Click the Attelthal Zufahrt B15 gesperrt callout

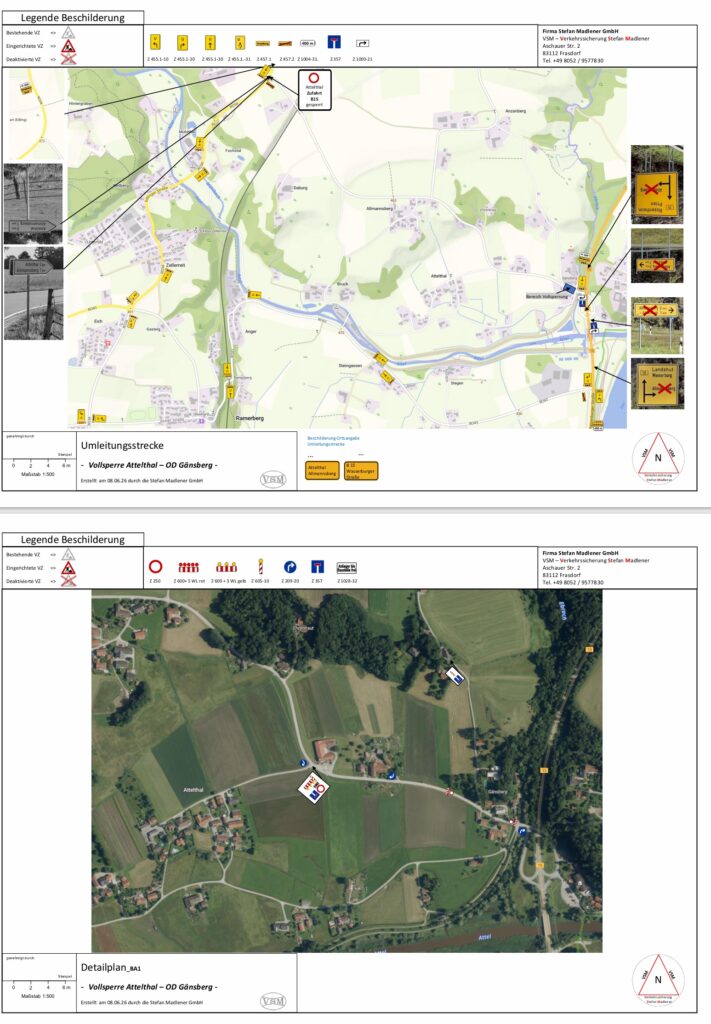(x=315, y=89)
